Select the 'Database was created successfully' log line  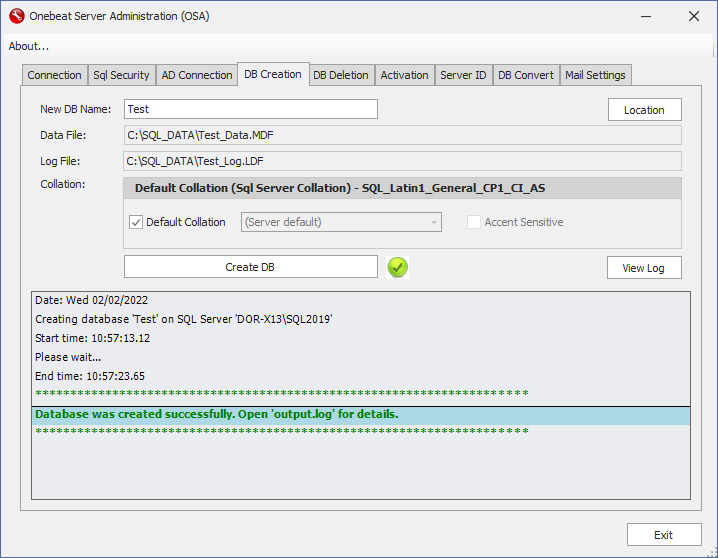pyautogui.click(x=361, y=415)
